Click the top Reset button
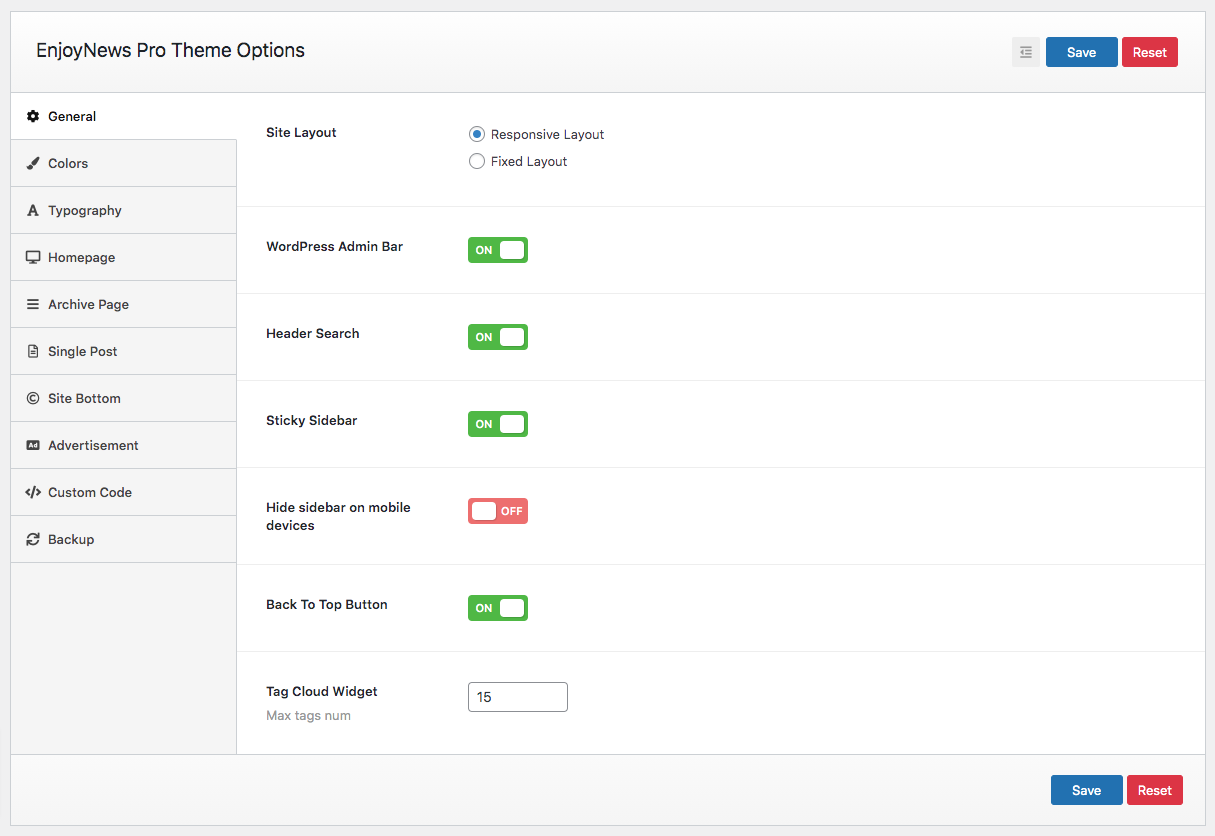The height and width of the screenshot is (836, 1215). pyautogui.click(x=1150, y=52)
